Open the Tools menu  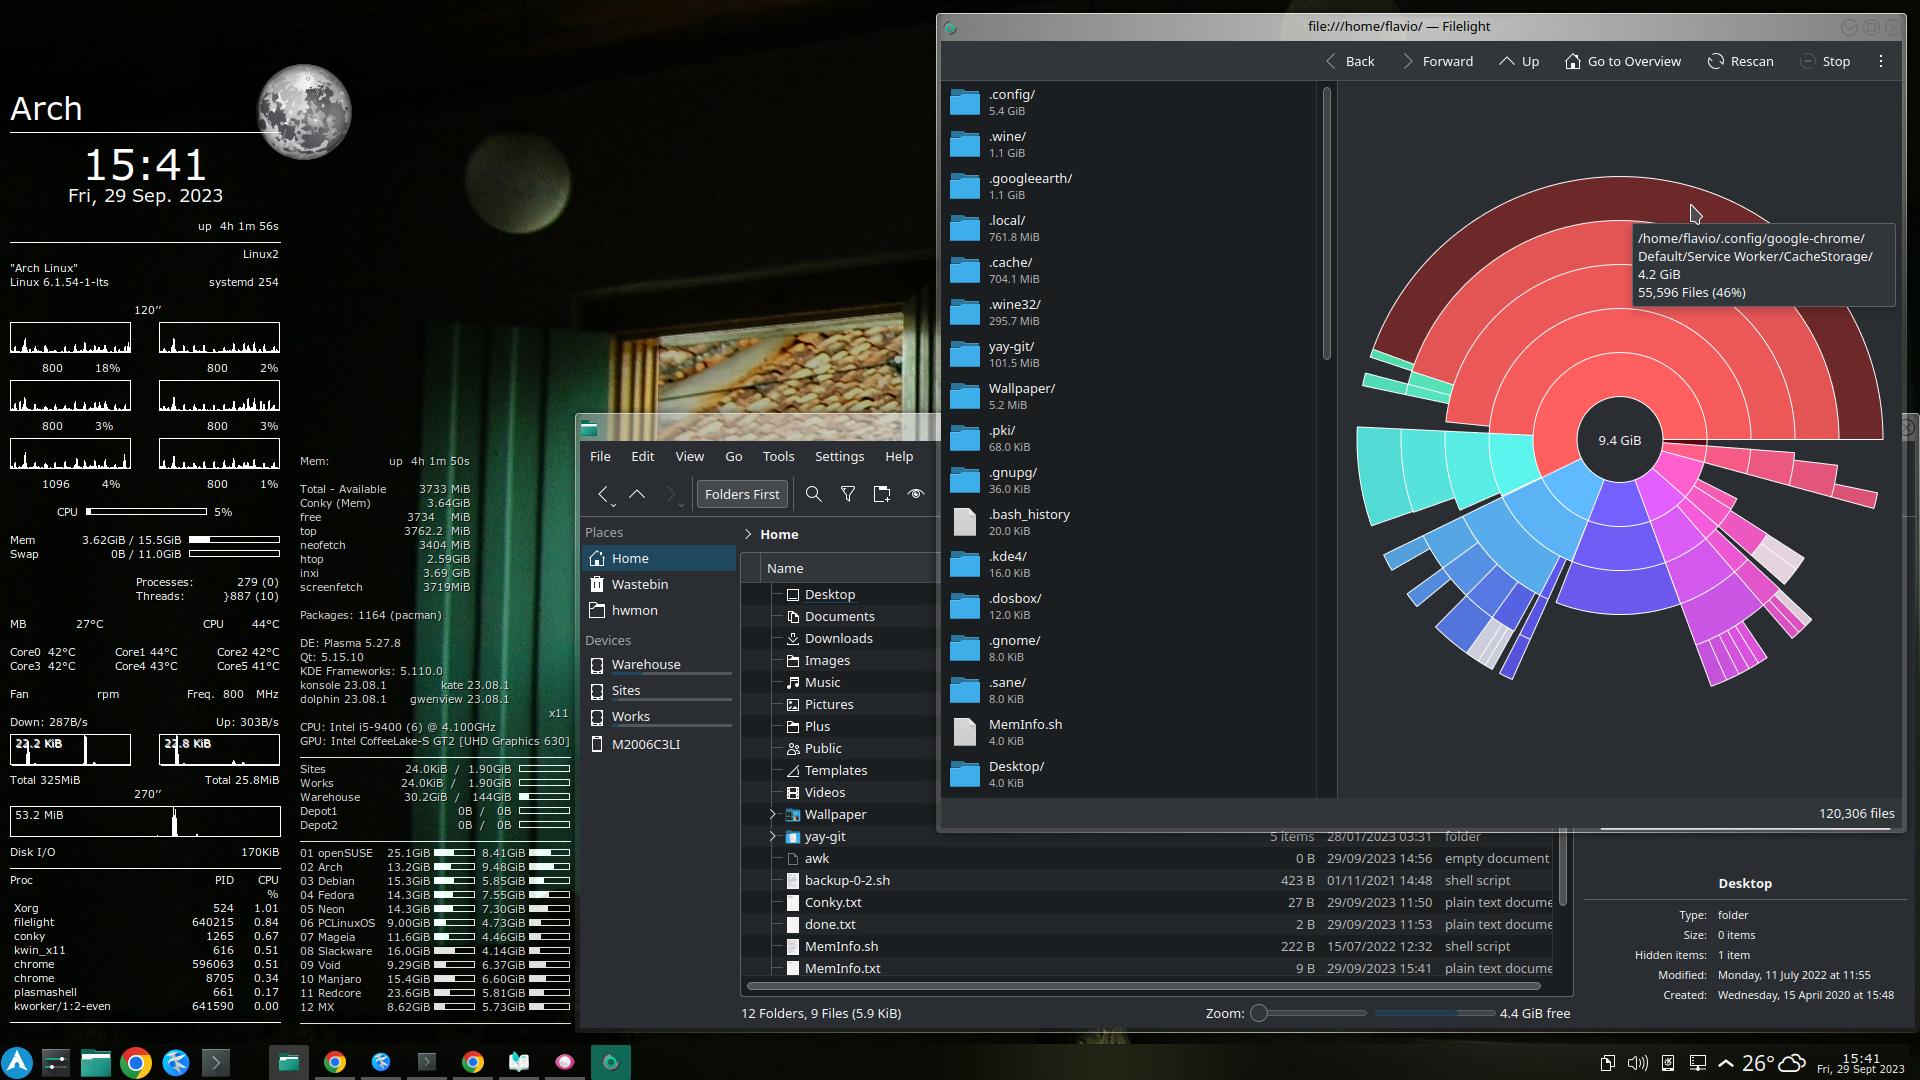tap(778, 456)
